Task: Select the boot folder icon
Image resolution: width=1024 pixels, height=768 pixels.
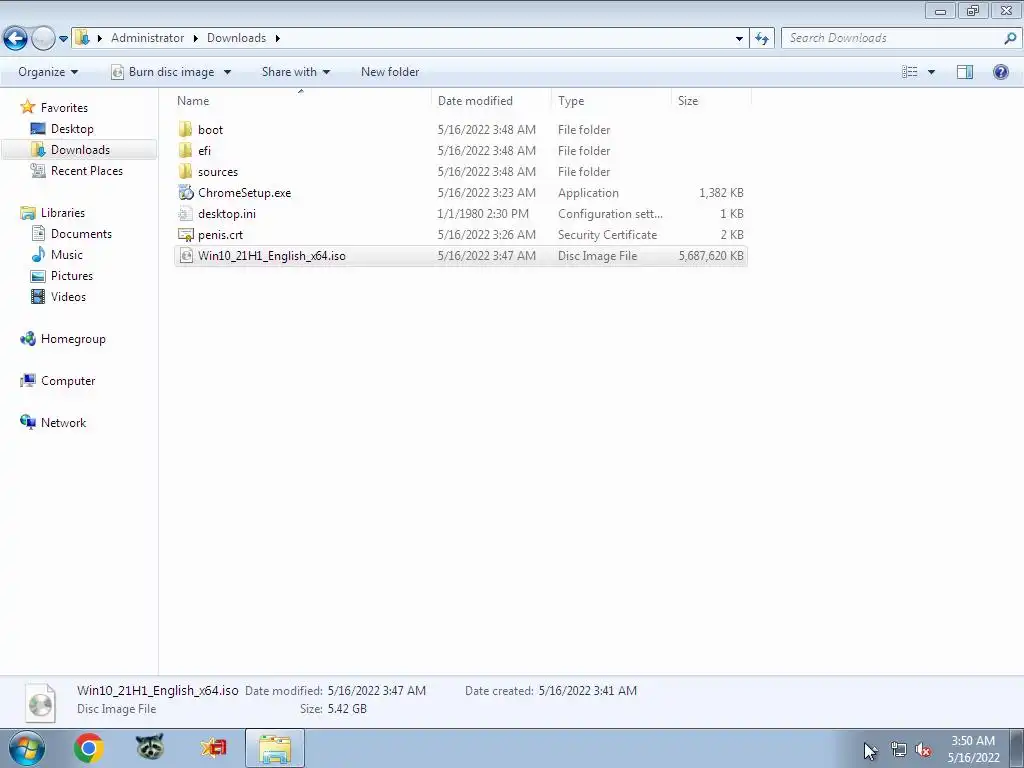Action: [185, 129]
